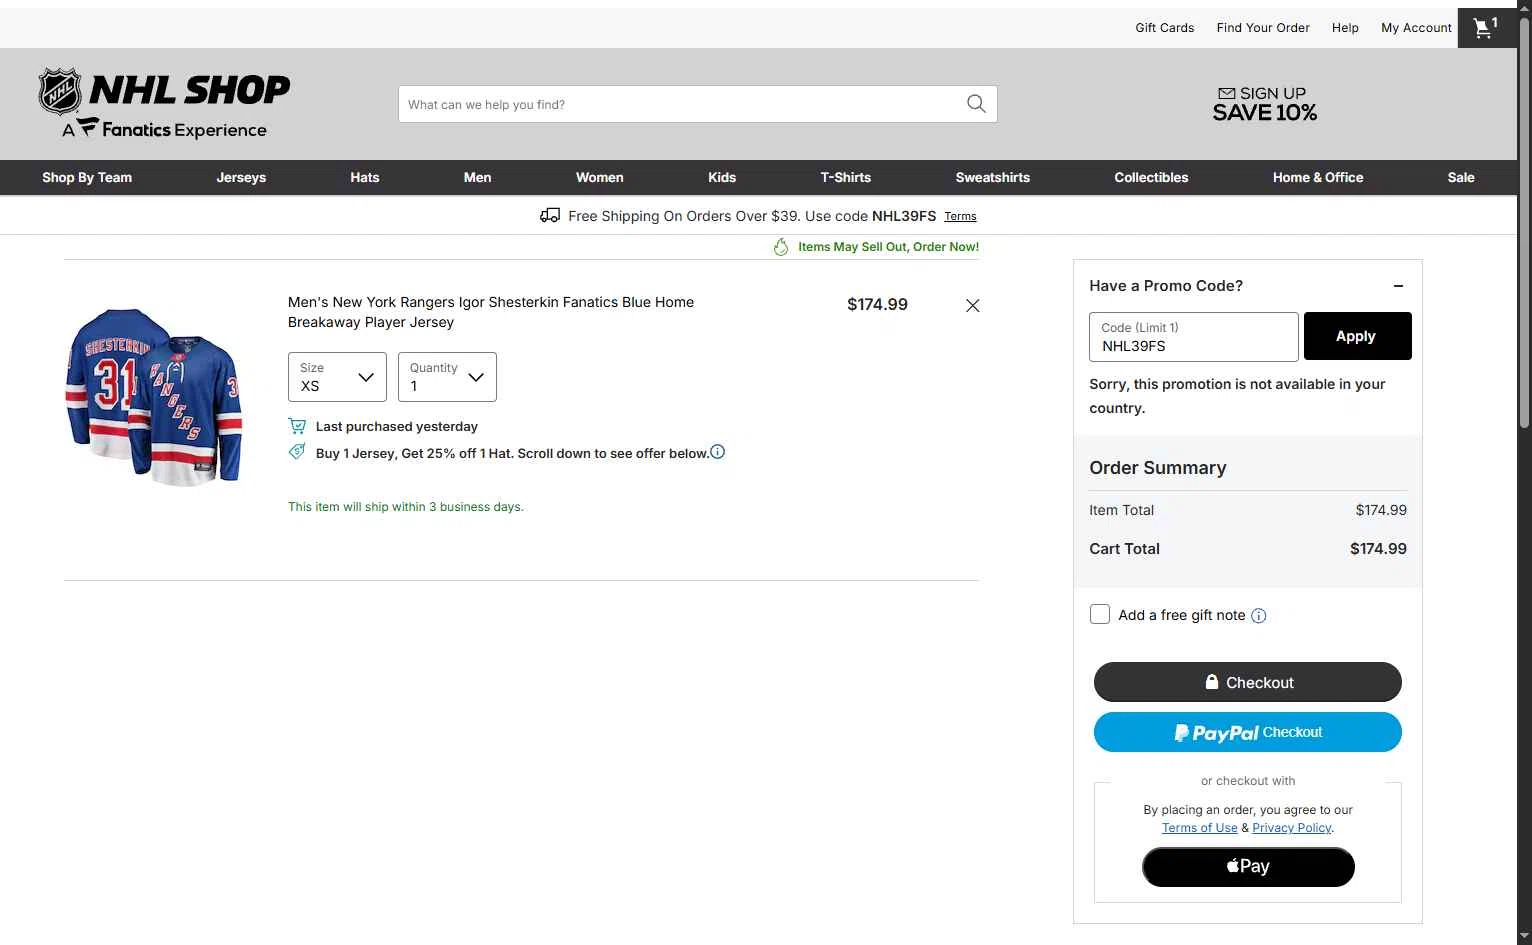Open the Kids menu
Screen dimensions: 1532x945
coord(722,177)
